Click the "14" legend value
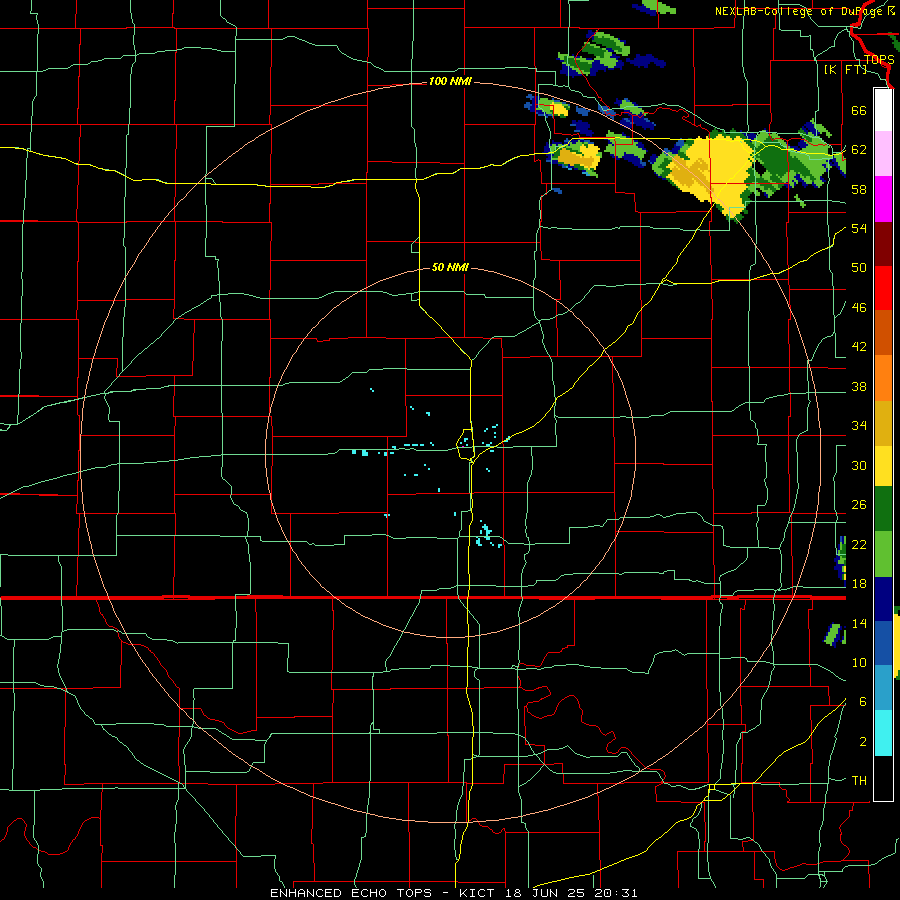 coord(859,623)
